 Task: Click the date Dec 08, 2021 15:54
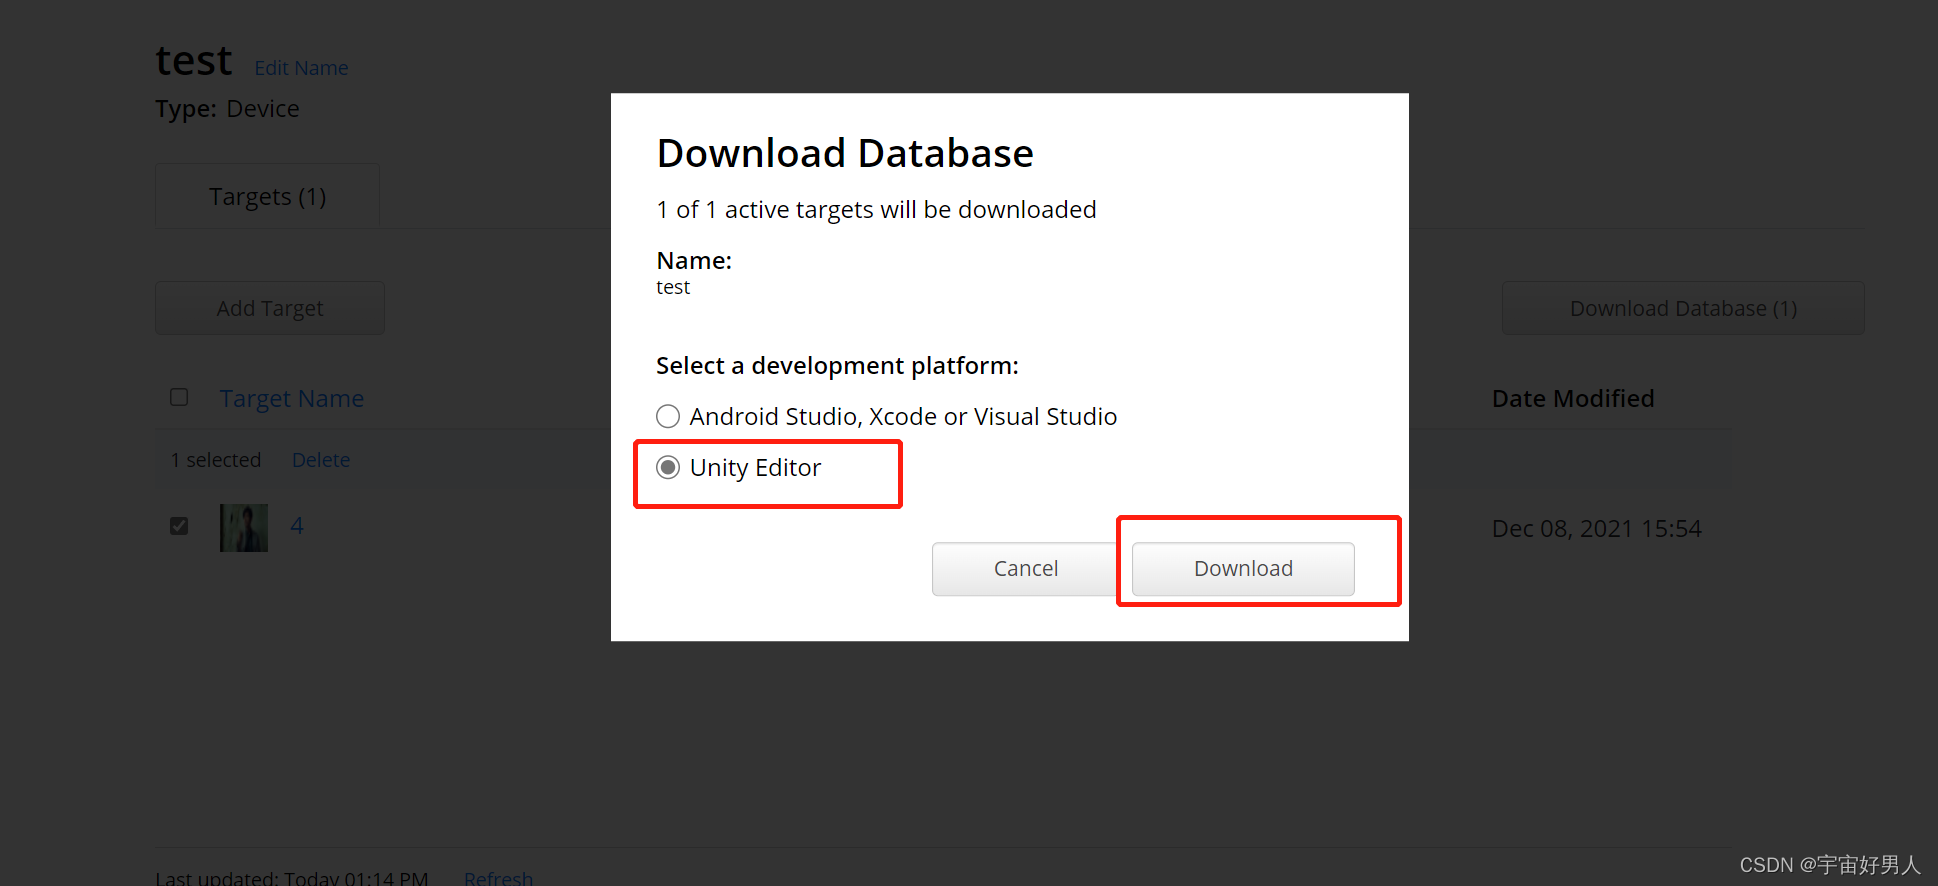pyautogui.click(x=1597, y=528)
